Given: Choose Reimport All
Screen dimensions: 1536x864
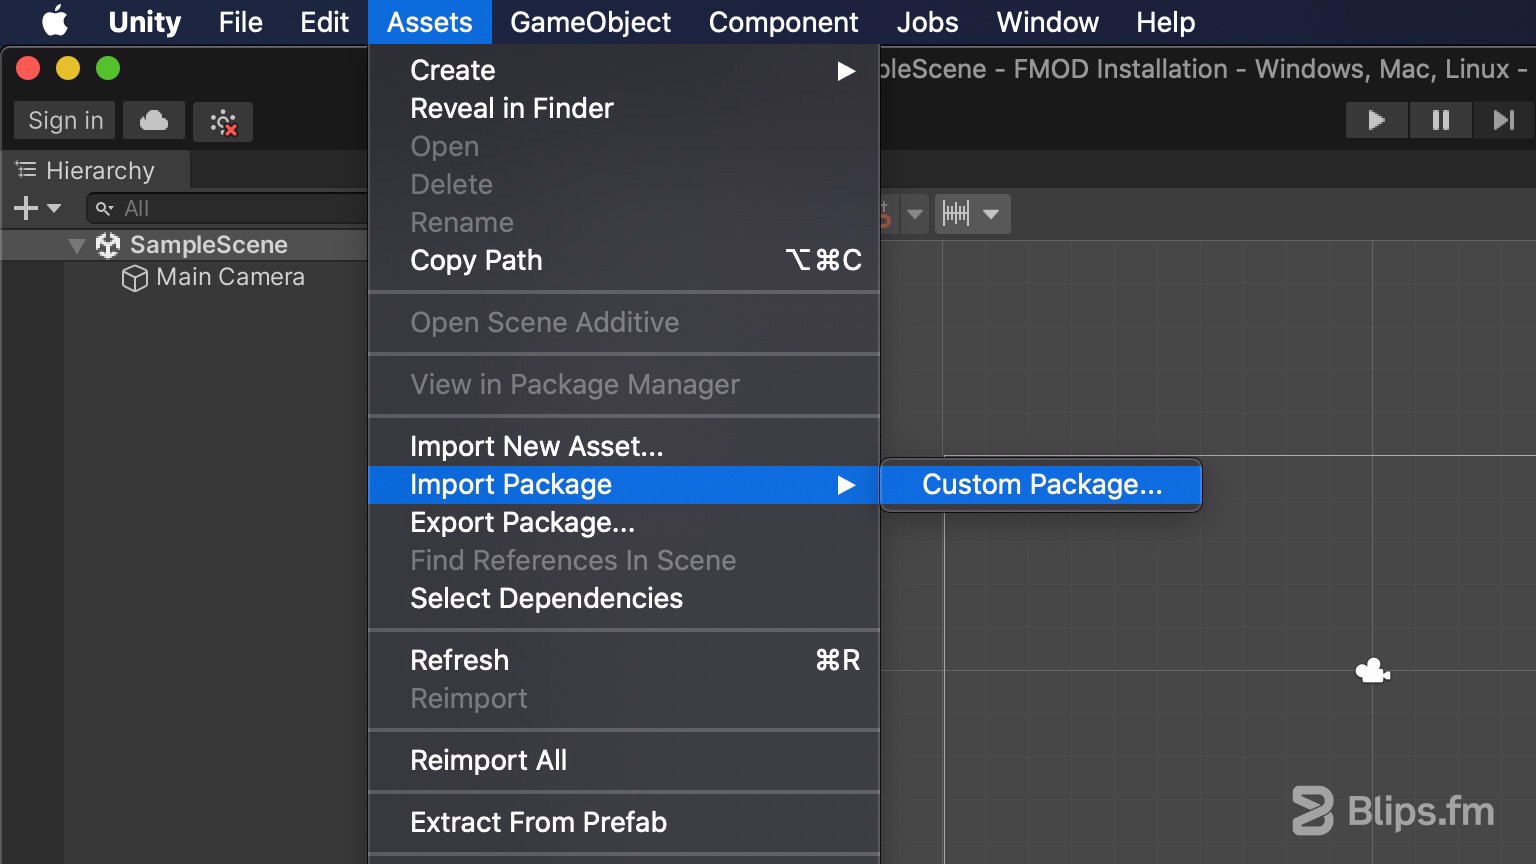Looking at the screenshot, I should (624, 760).
